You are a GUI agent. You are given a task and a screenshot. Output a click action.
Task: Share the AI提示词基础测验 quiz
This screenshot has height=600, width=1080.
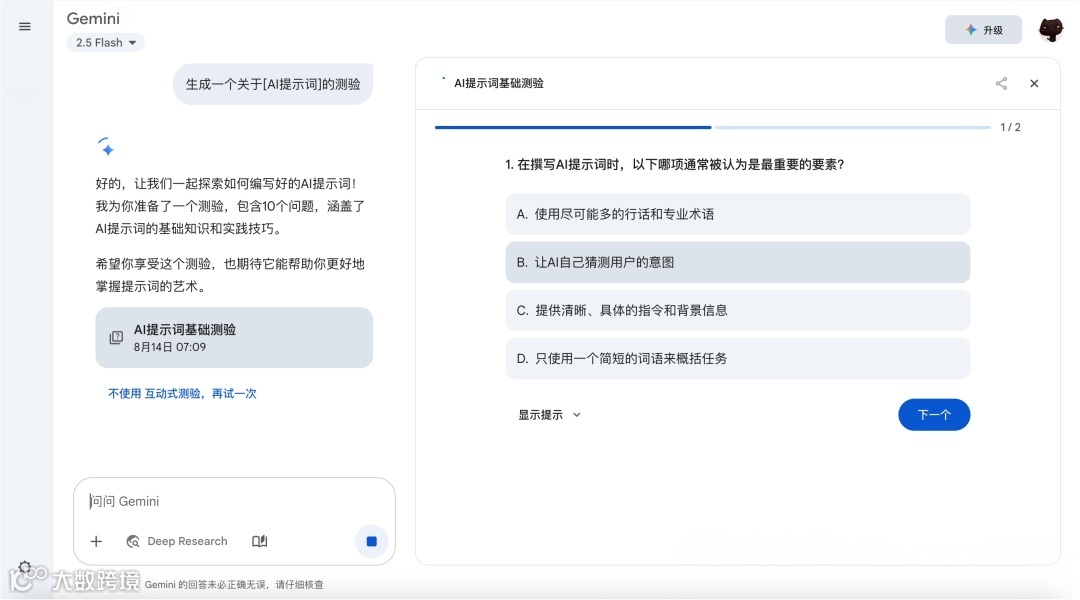(x=1001, y=83)
